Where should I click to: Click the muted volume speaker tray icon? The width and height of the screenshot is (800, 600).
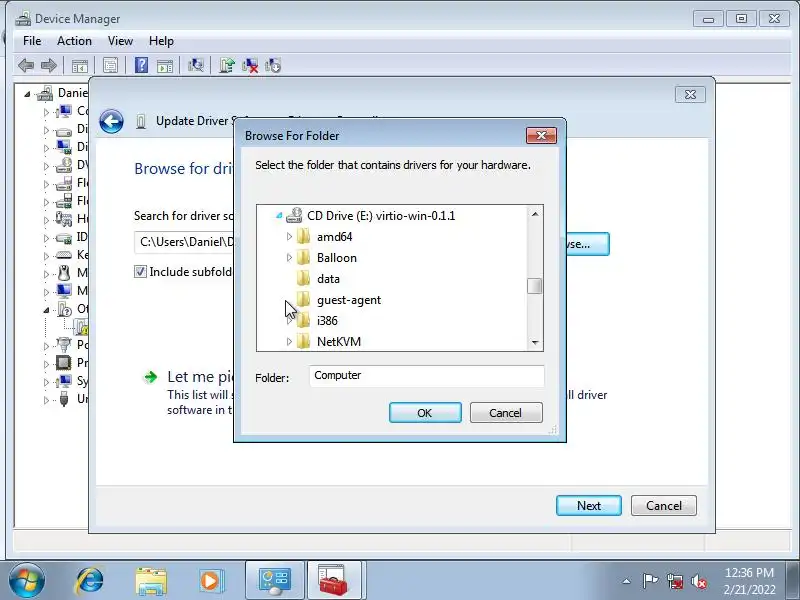(699, 581)
